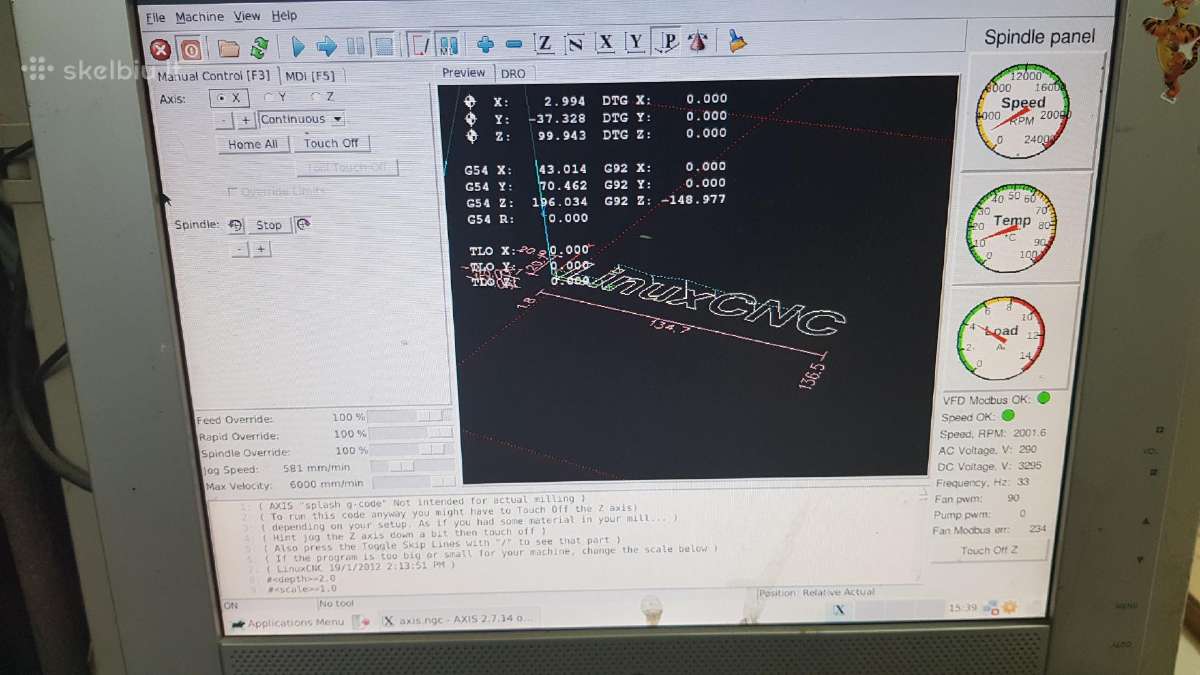Image resolution: width=1200 pixels, height=675 pixels.
Task: Jog the axis in minus direction
Action: [x=225, y=121]
